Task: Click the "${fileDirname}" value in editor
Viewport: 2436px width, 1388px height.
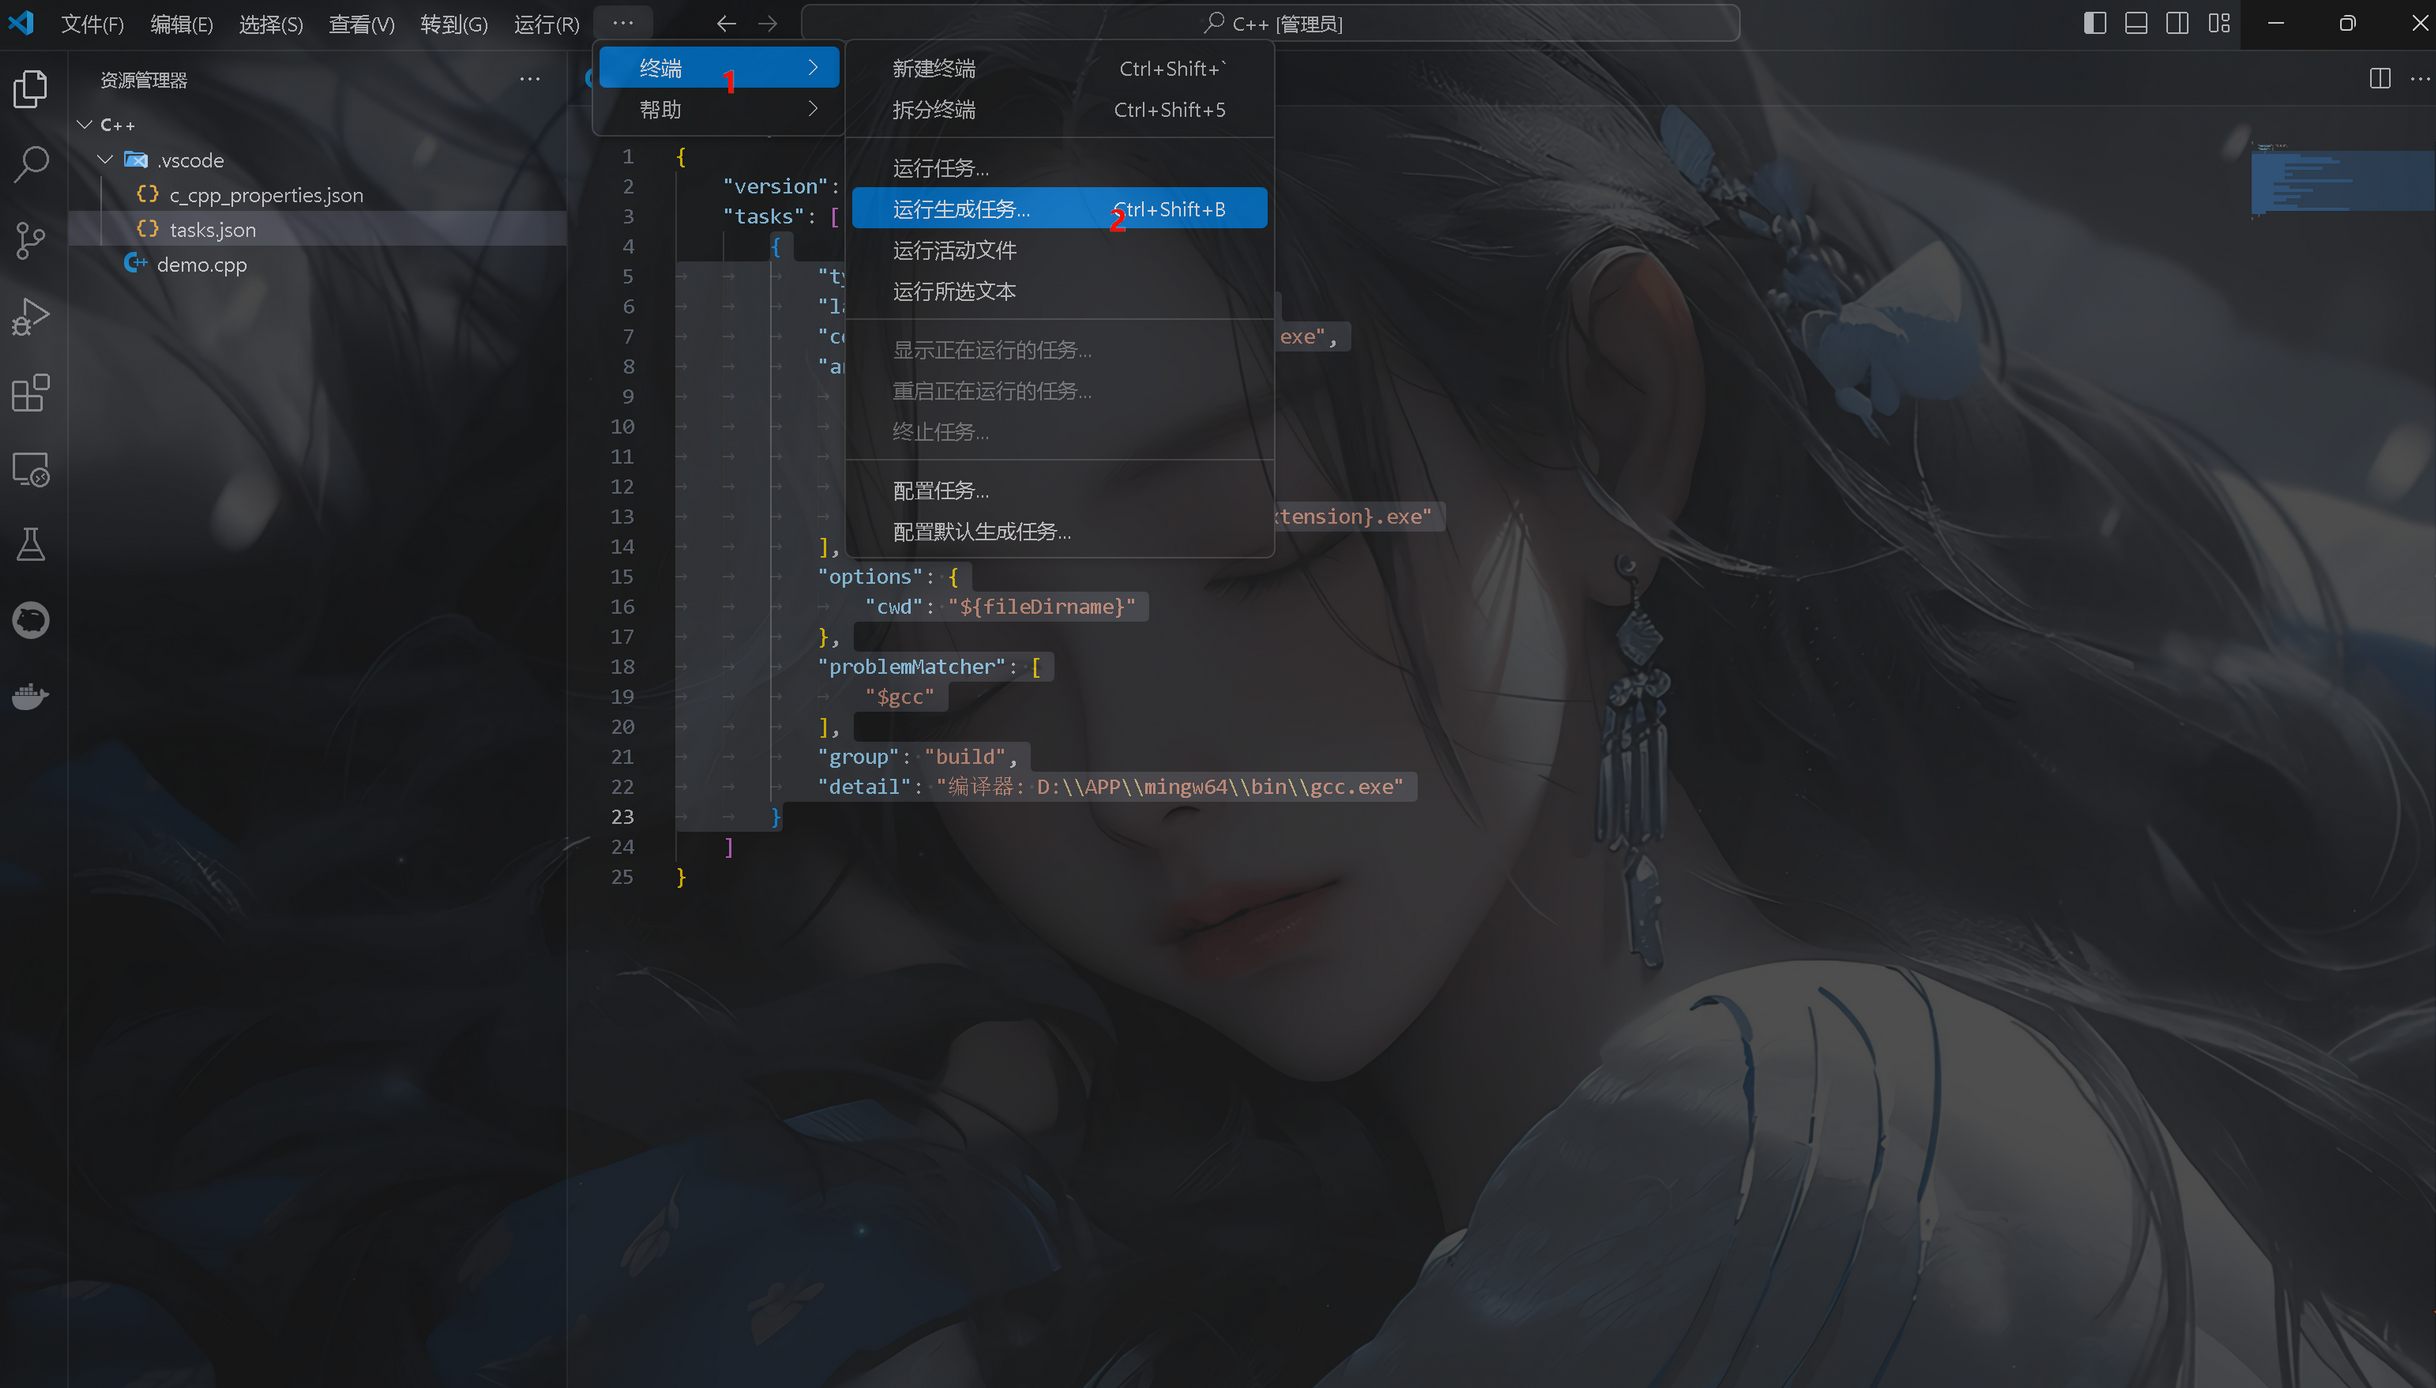Action: (x=1041, y=607)
